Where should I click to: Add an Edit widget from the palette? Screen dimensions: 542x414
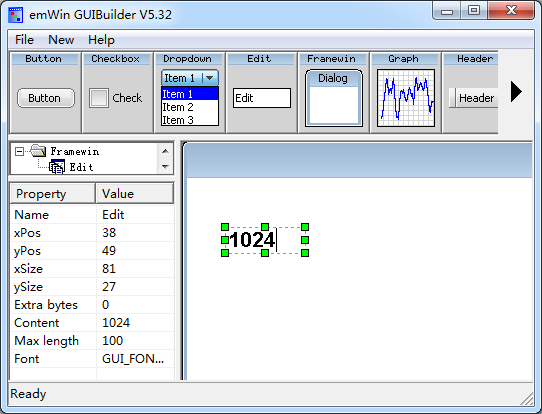262,93
